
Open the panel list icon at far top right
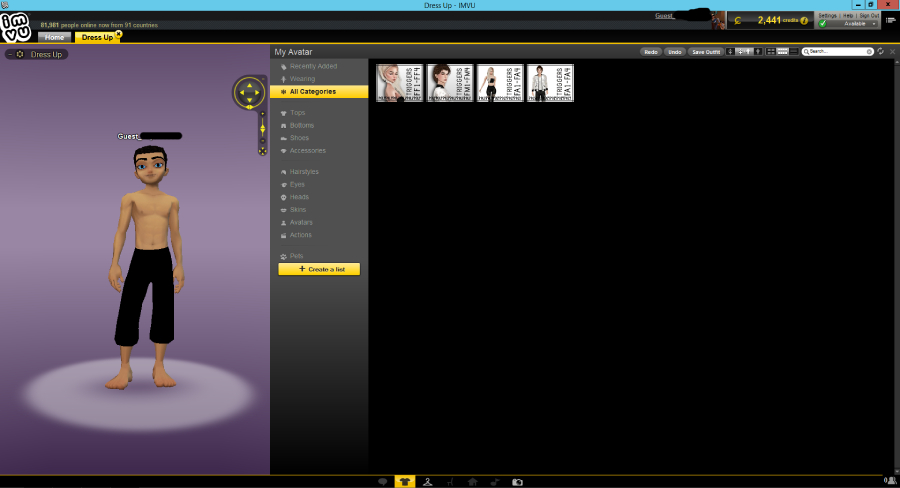pyautogui.click(x=891, y=20)
